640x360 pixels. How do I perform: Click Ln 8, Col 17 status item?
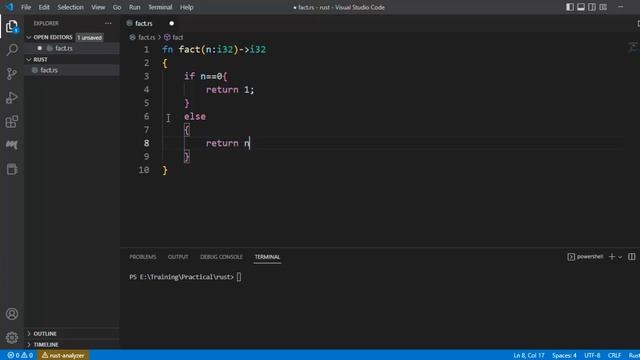[529, 356]
